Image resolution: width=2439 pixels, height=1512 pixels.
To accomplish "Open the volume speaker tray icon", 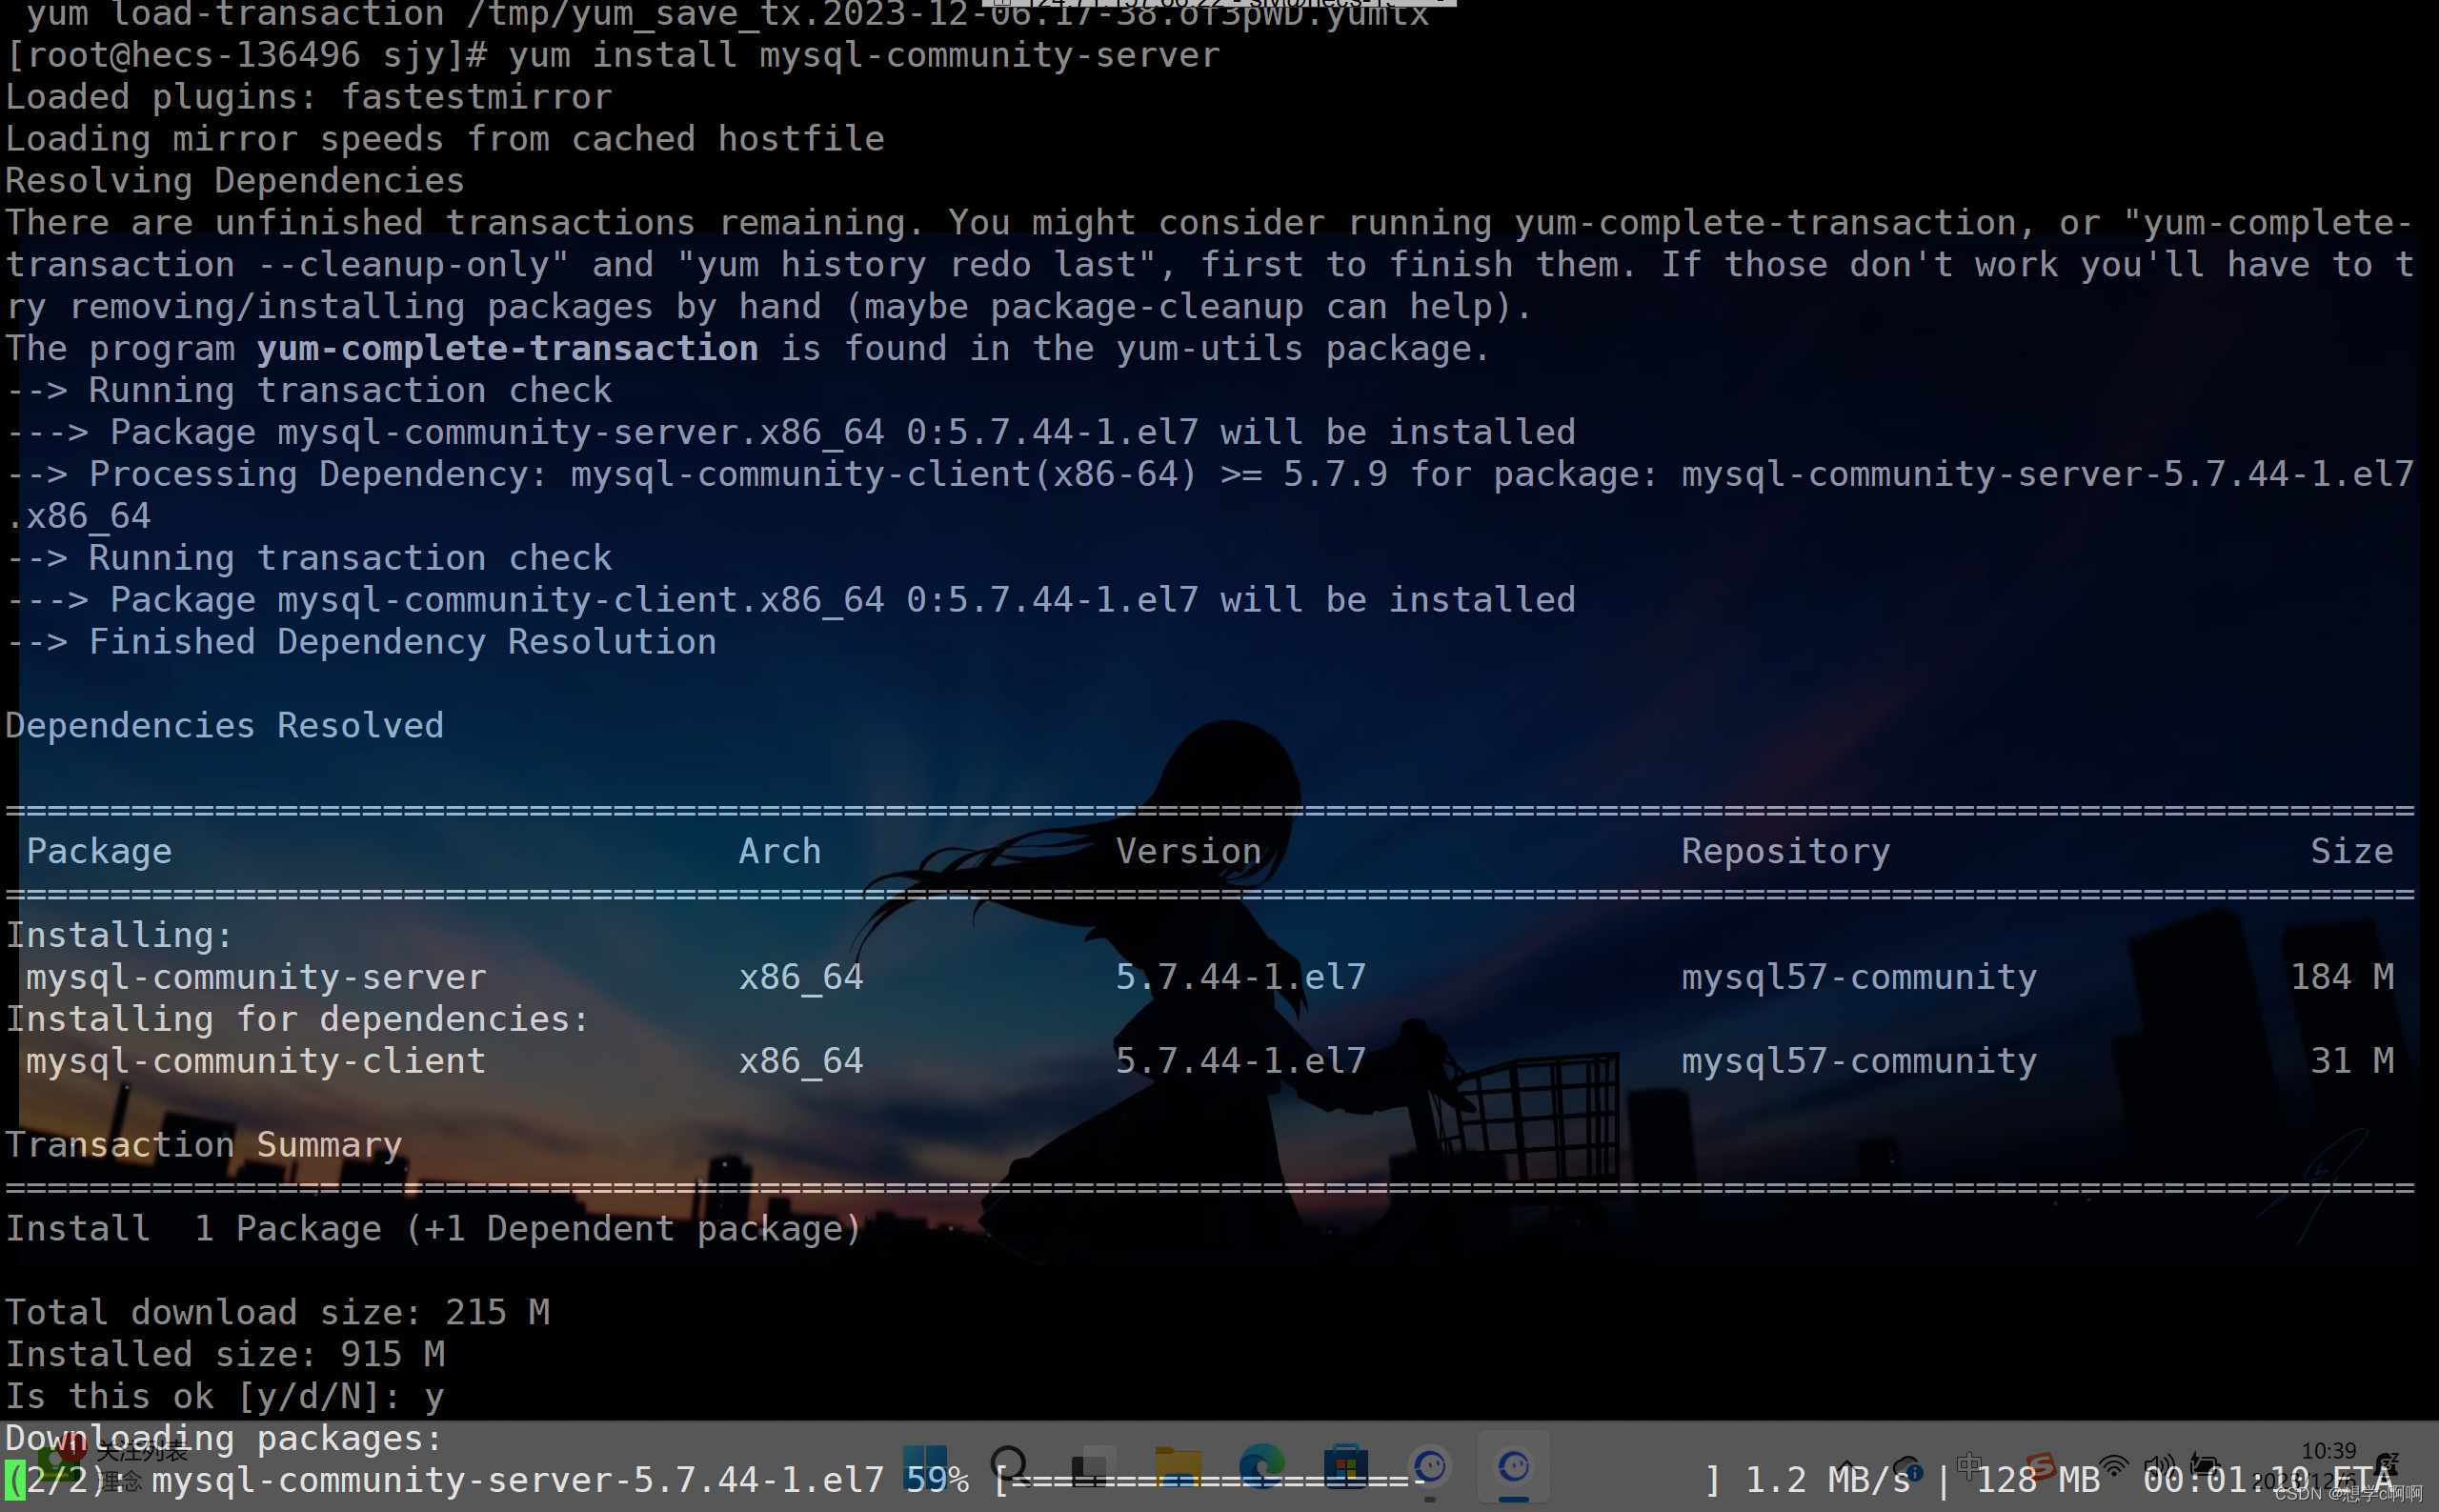I will 2160,1467.
